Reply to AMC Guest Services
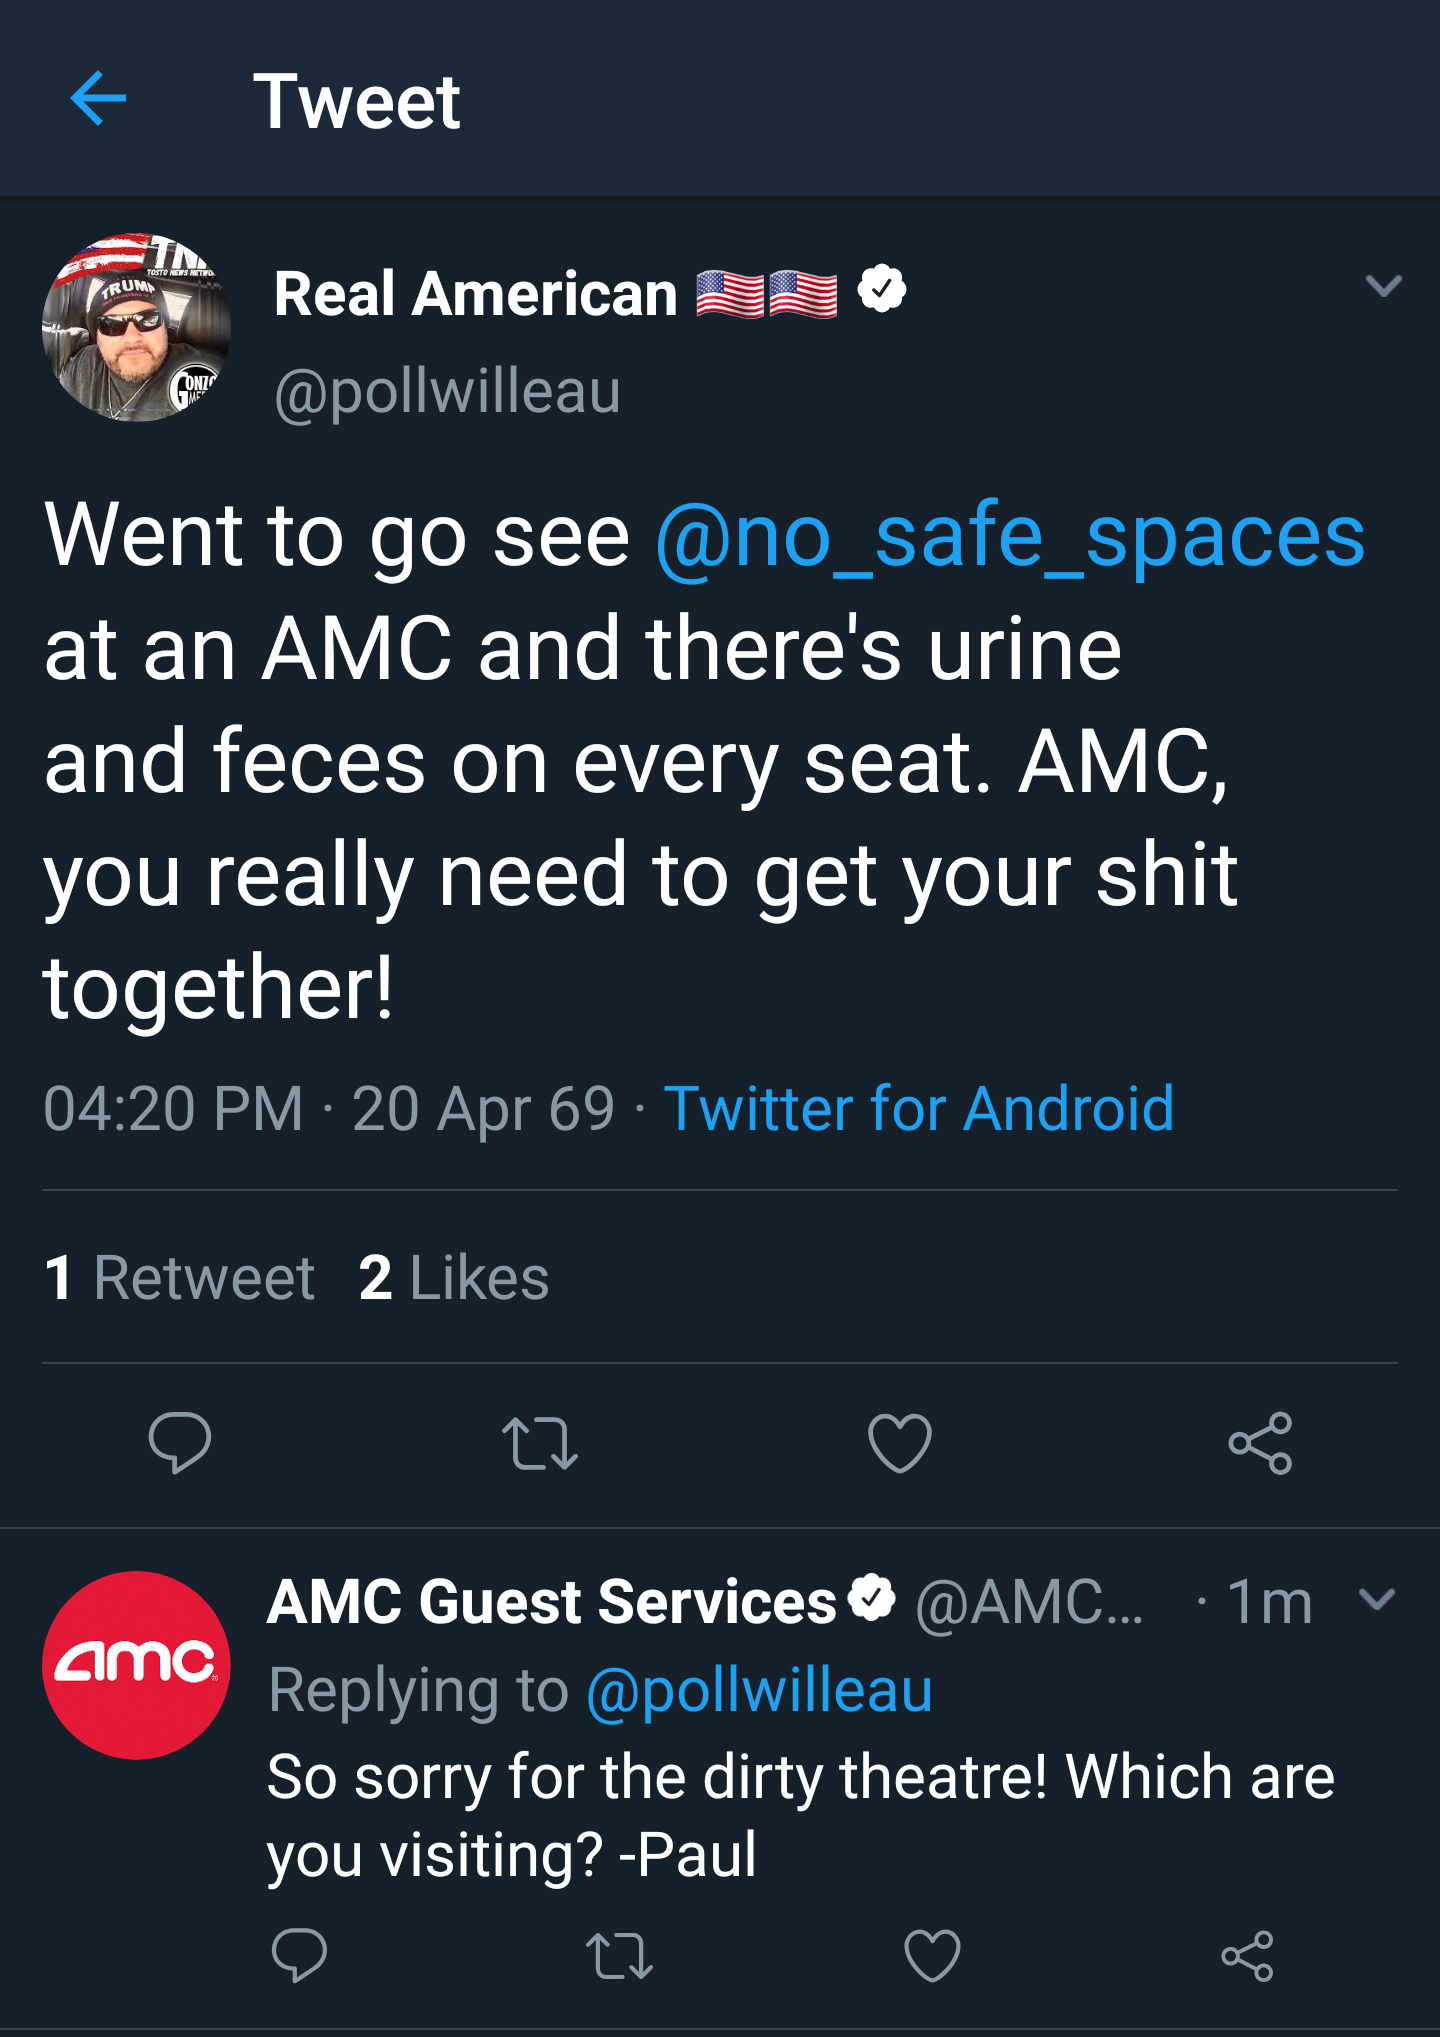 click(x=297, y=1957)
